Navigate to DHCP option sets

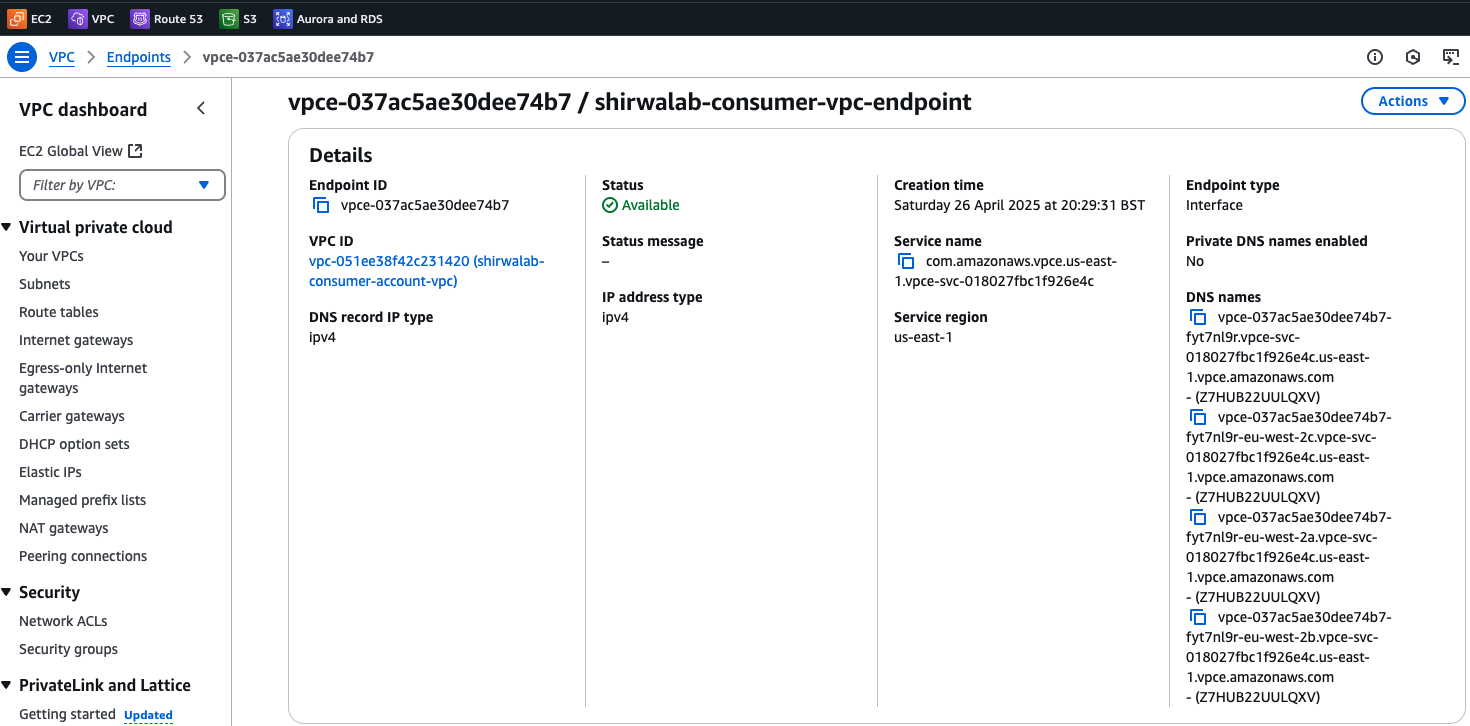(74, 444)
